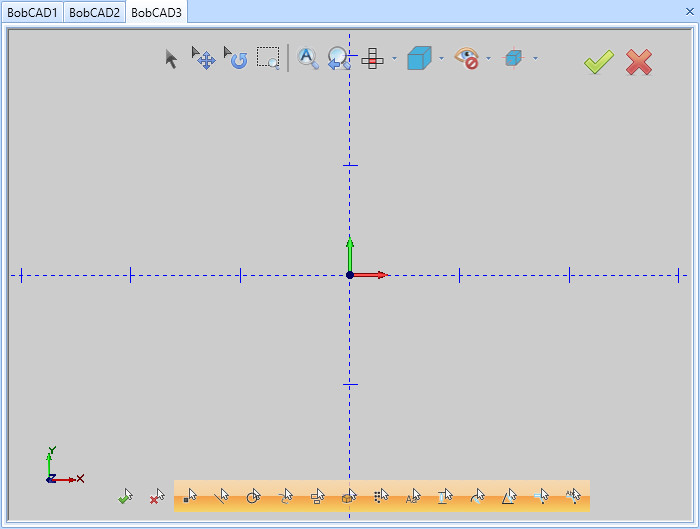Enable the green check selection filter
The height and width of the screenshot is (529, 700).
coord(125,496)
